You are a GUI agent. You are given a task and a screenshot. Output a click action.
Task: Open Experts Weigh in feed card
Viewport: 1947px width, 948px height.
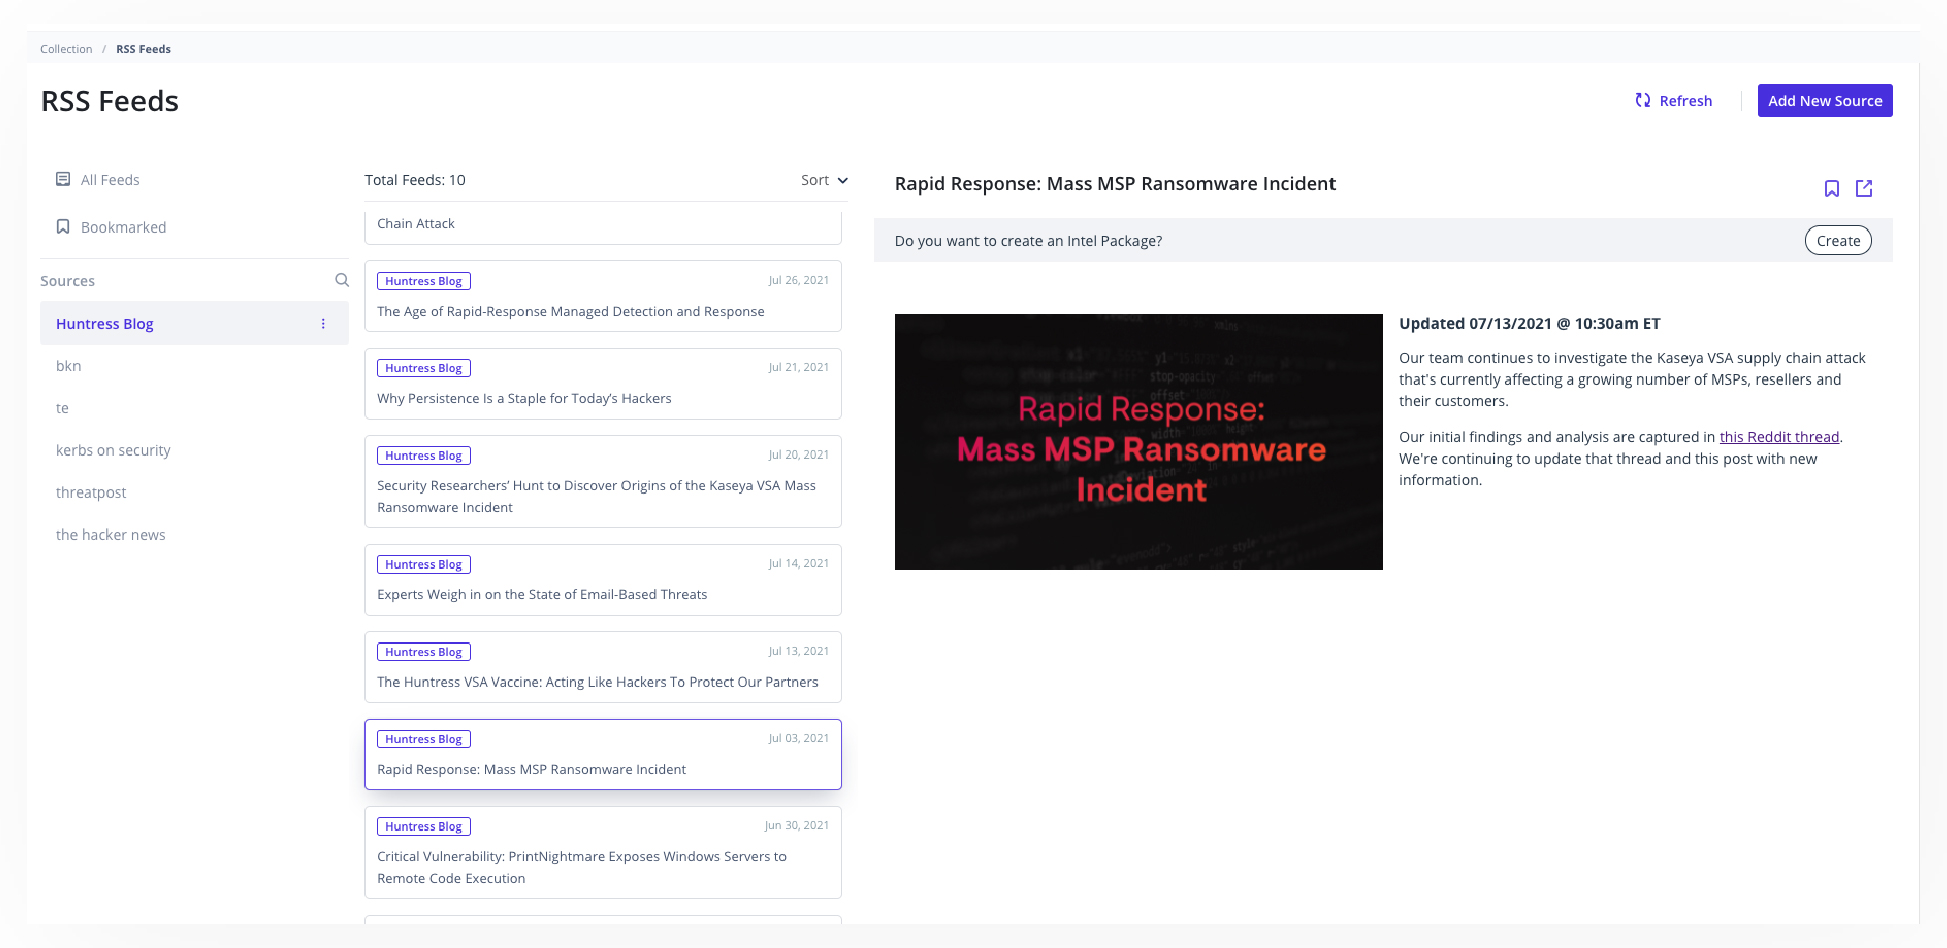click(603, 580)
